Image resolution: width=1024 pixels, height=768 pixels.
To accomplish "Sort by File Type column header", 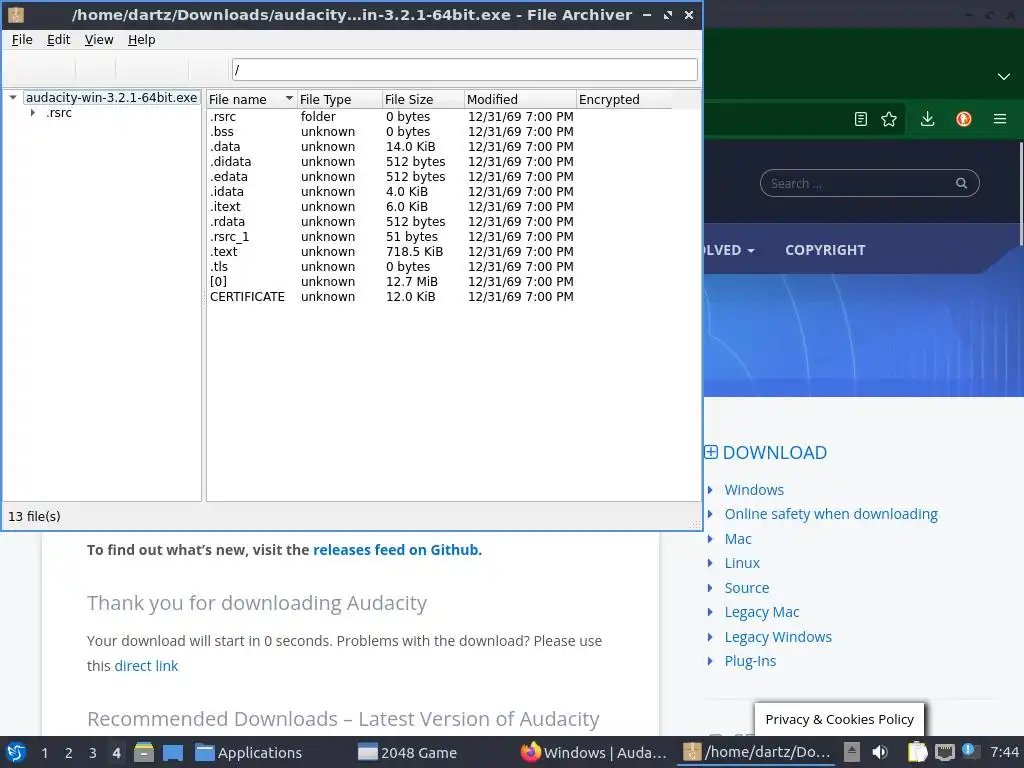I will [339, 99].
